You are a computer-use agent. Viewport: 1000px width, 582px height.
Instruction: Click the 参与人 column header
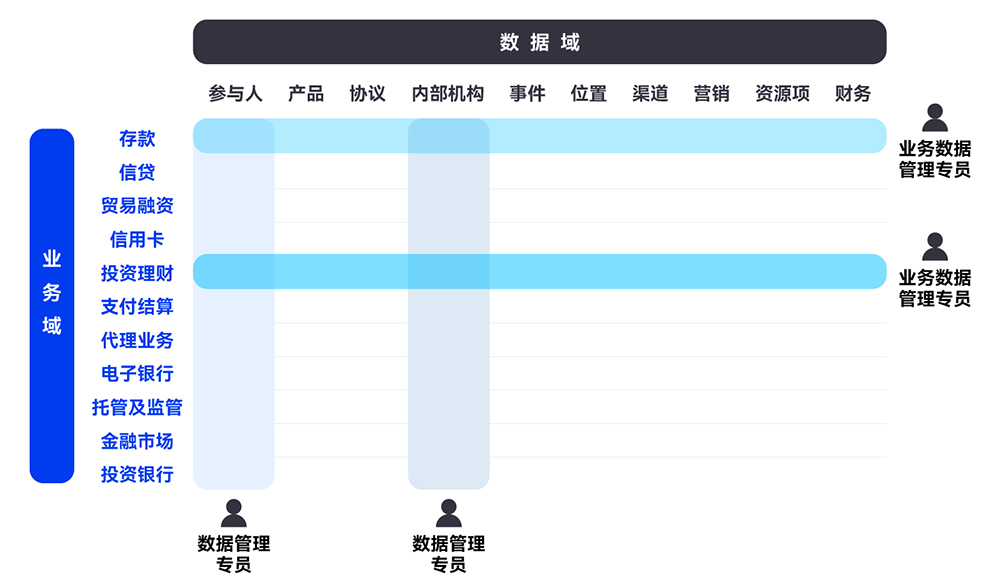point(235,94)
